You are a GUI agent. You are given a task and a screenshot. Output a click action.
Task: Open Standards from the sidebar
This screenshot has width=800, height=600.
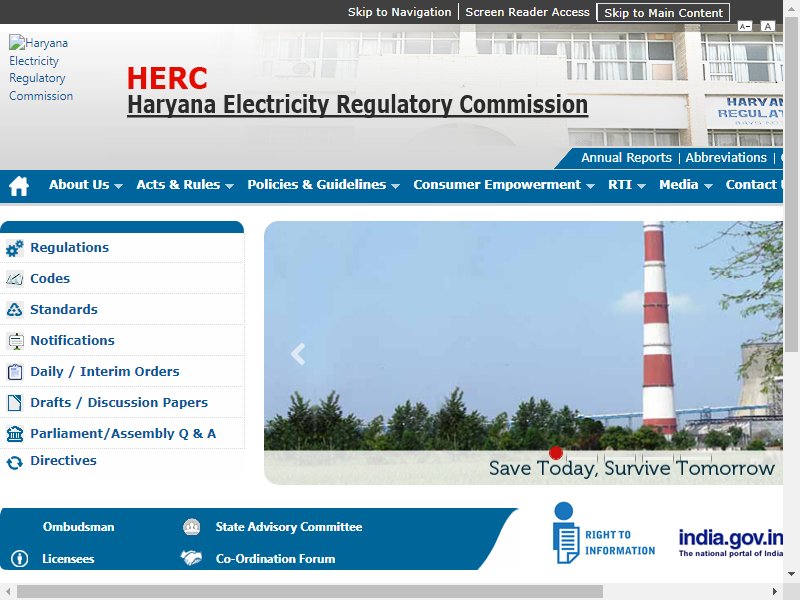point(64,310)
